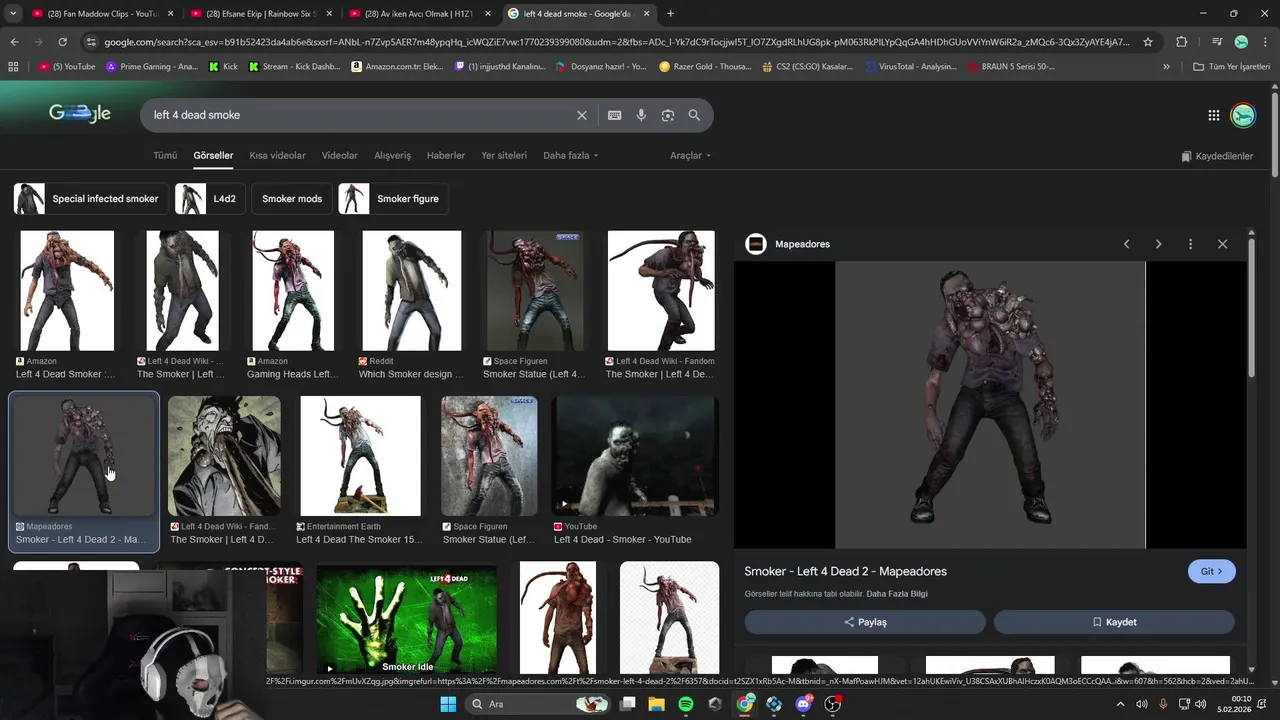
Task: Switch to the Efsane Ekip Rainbow Six tab
Action: pos(261,14)
